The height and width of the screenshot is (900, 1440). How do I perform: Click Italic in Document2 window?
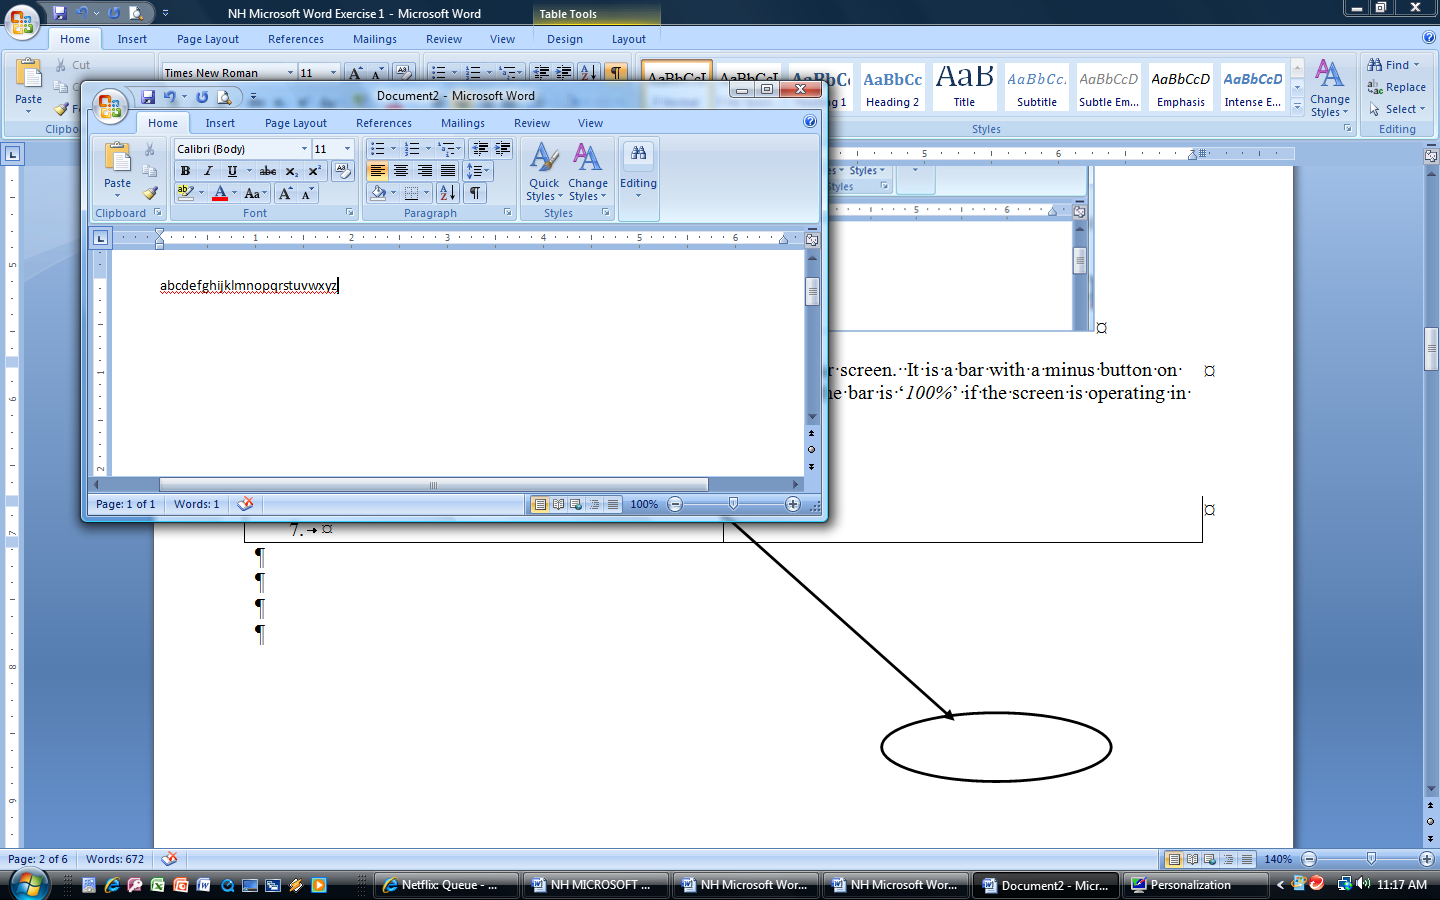[208, 171]
